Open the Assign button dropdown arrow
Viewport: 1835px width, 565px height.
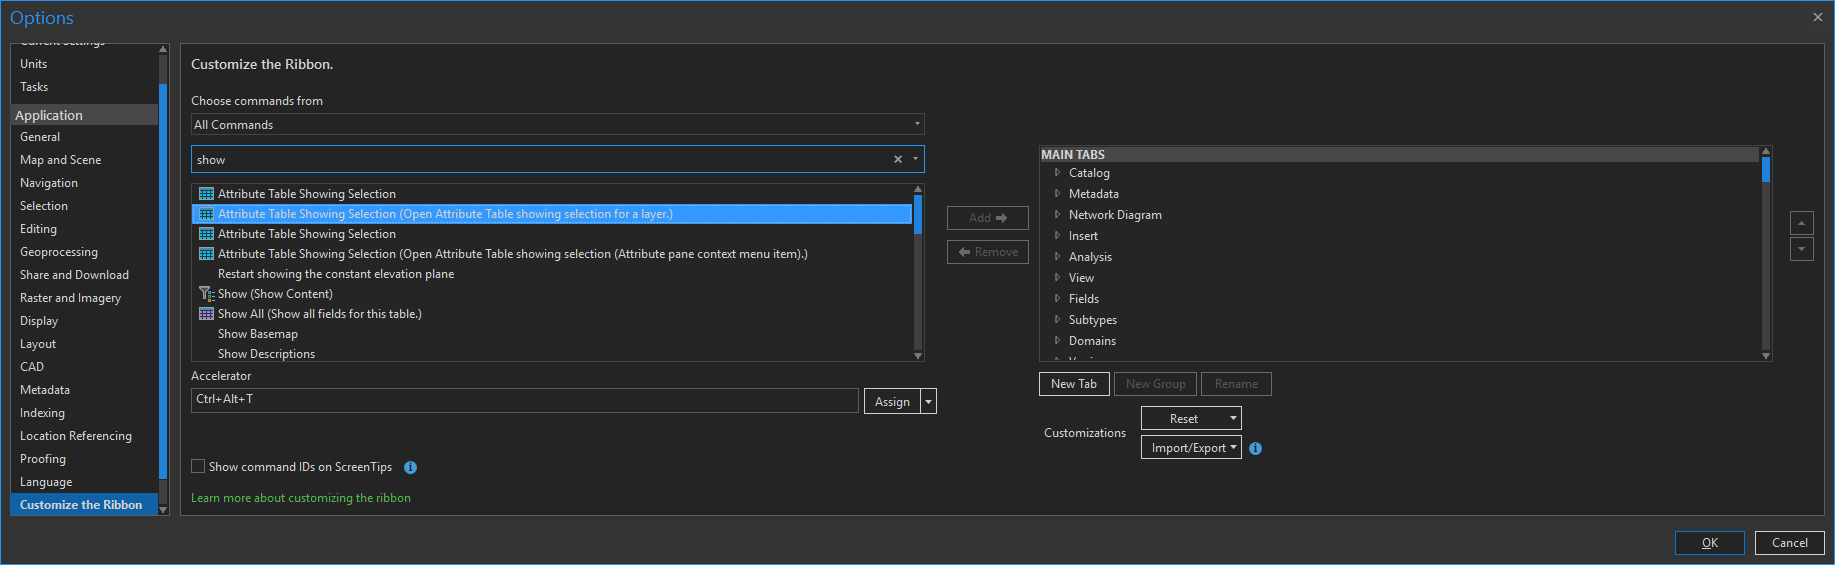pyautogui.click(x=929, y=401)
